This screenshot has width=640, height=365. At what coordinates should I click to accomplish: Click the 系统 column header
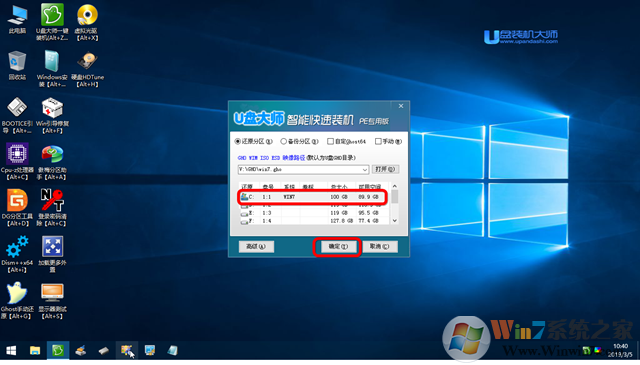(x=289, y=187)
